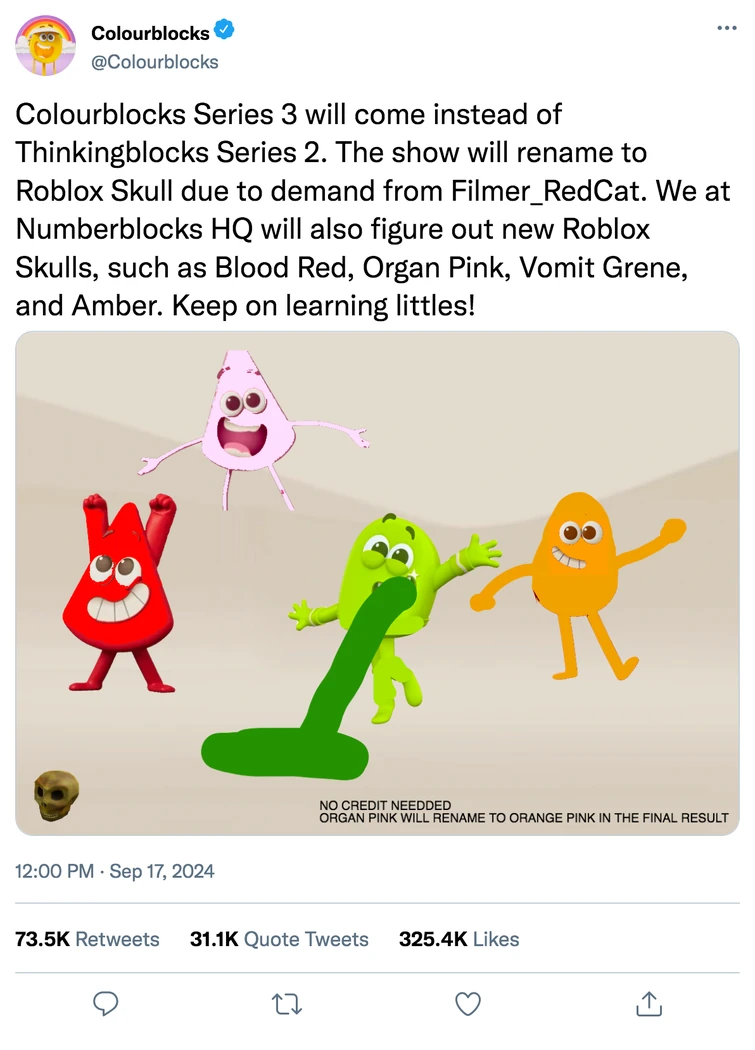The height and width of the screenshot is (1050, 755).
Task: Retweet this post using the retweet icon
Action: [x=287, y=1003]
